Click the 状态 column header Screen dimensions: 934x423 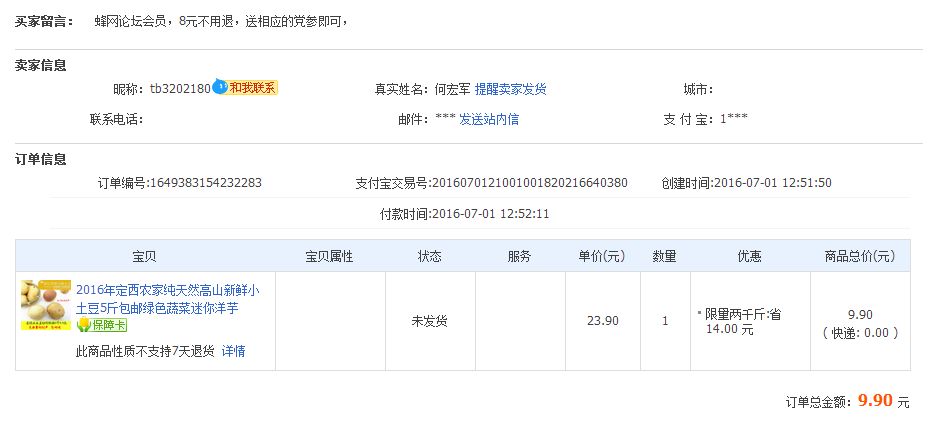click(x=429, y=256)
